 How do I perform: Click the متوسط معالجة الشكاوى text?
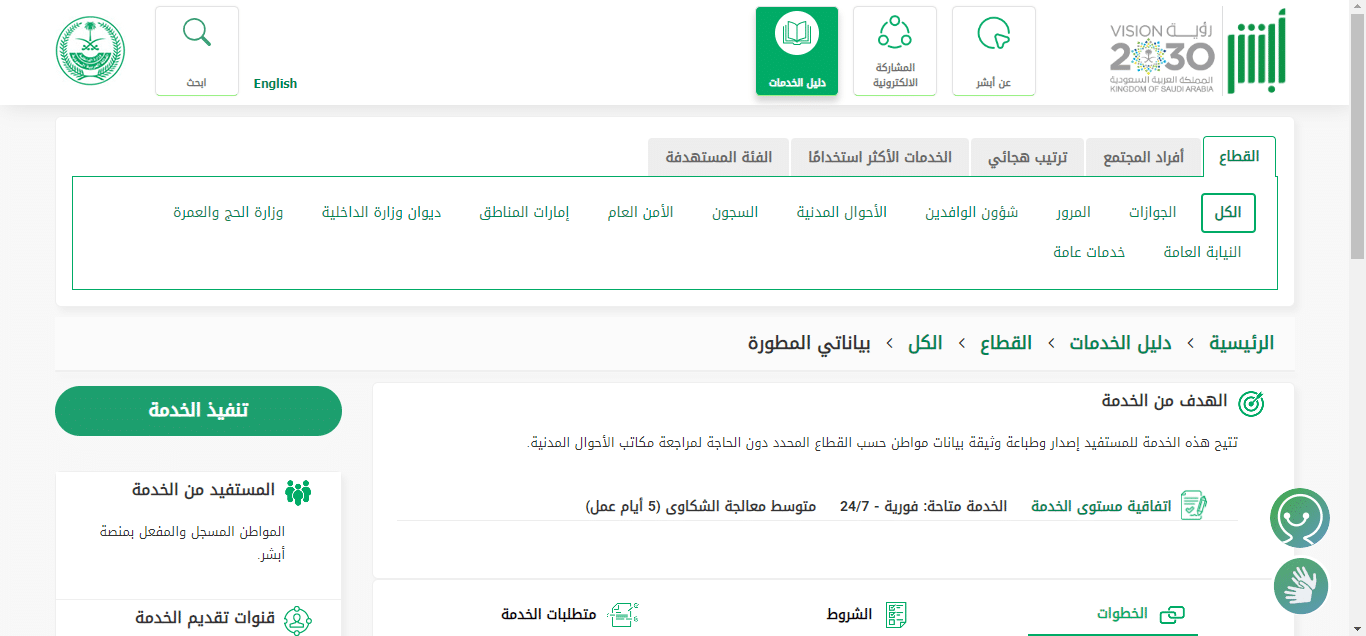(700, 506)
